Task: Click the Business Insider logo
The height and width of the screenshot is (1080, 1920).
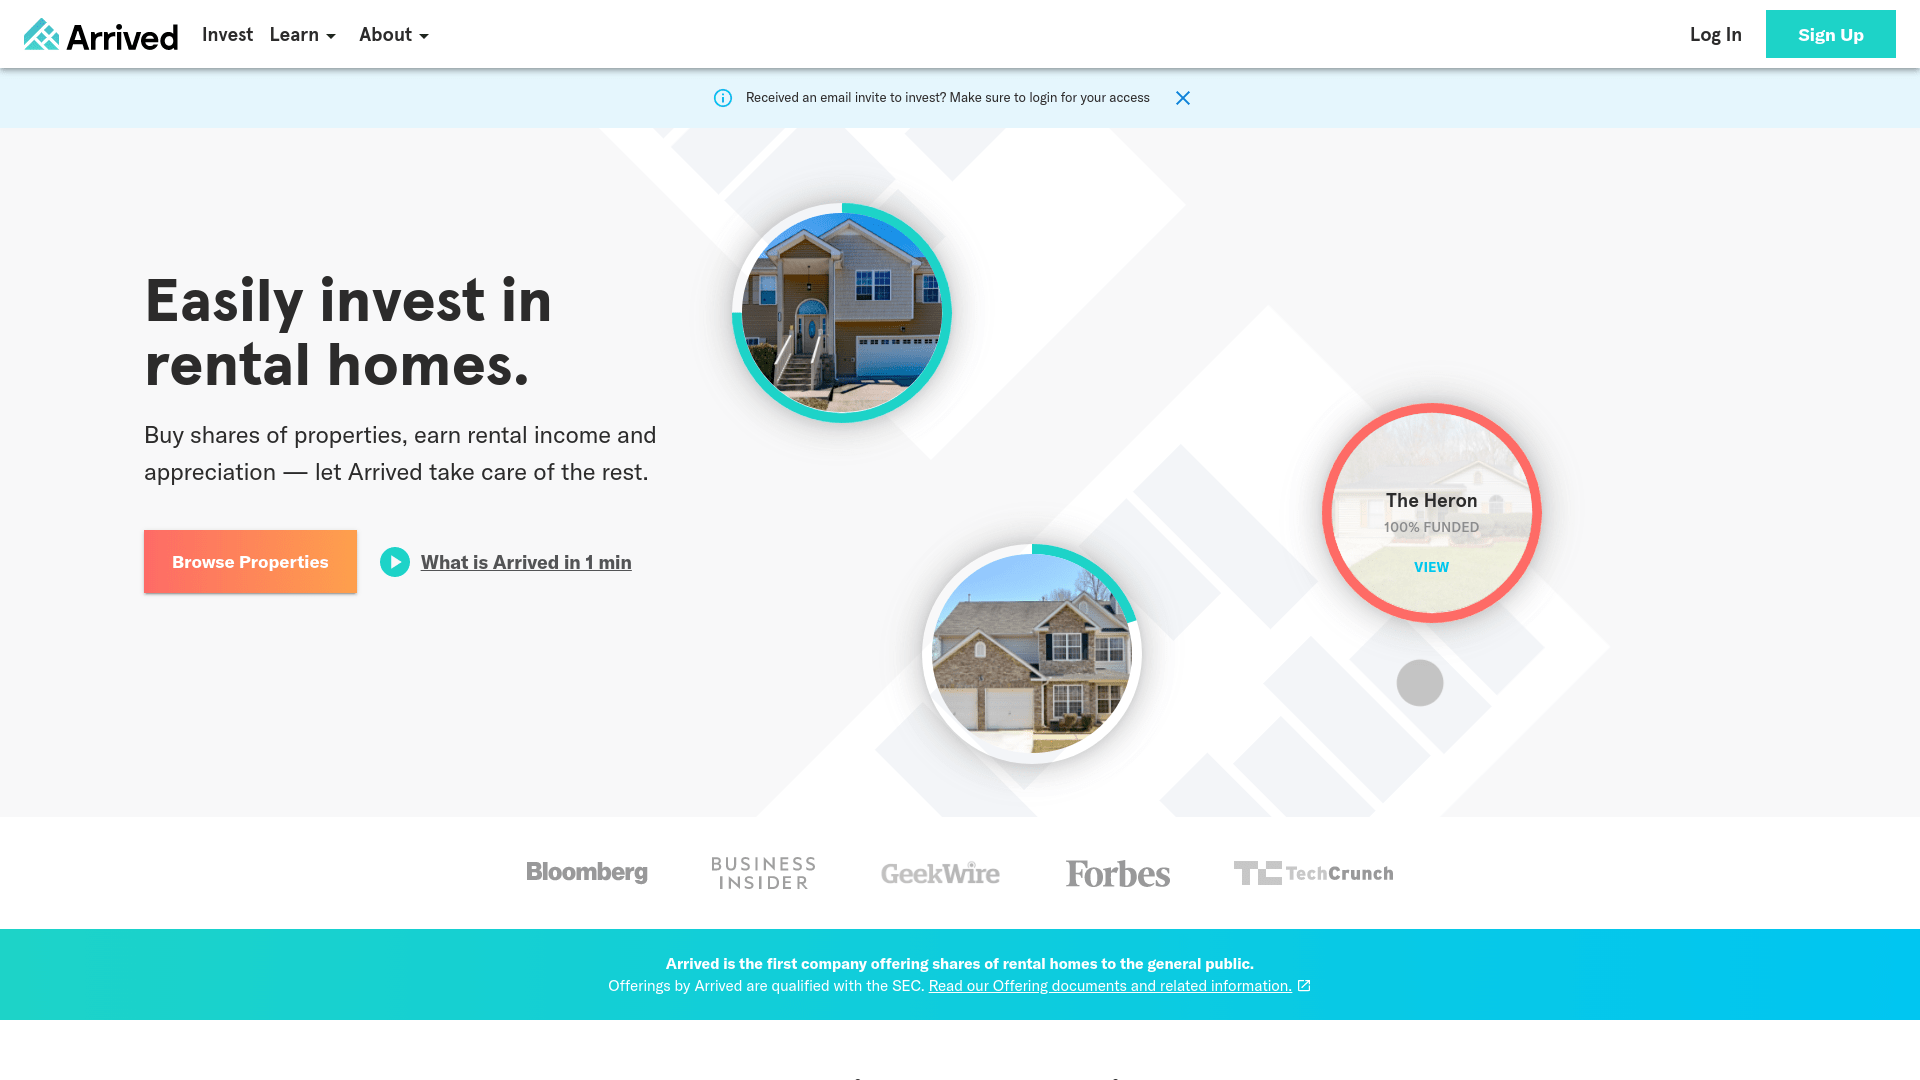Action: pos(763,873)
